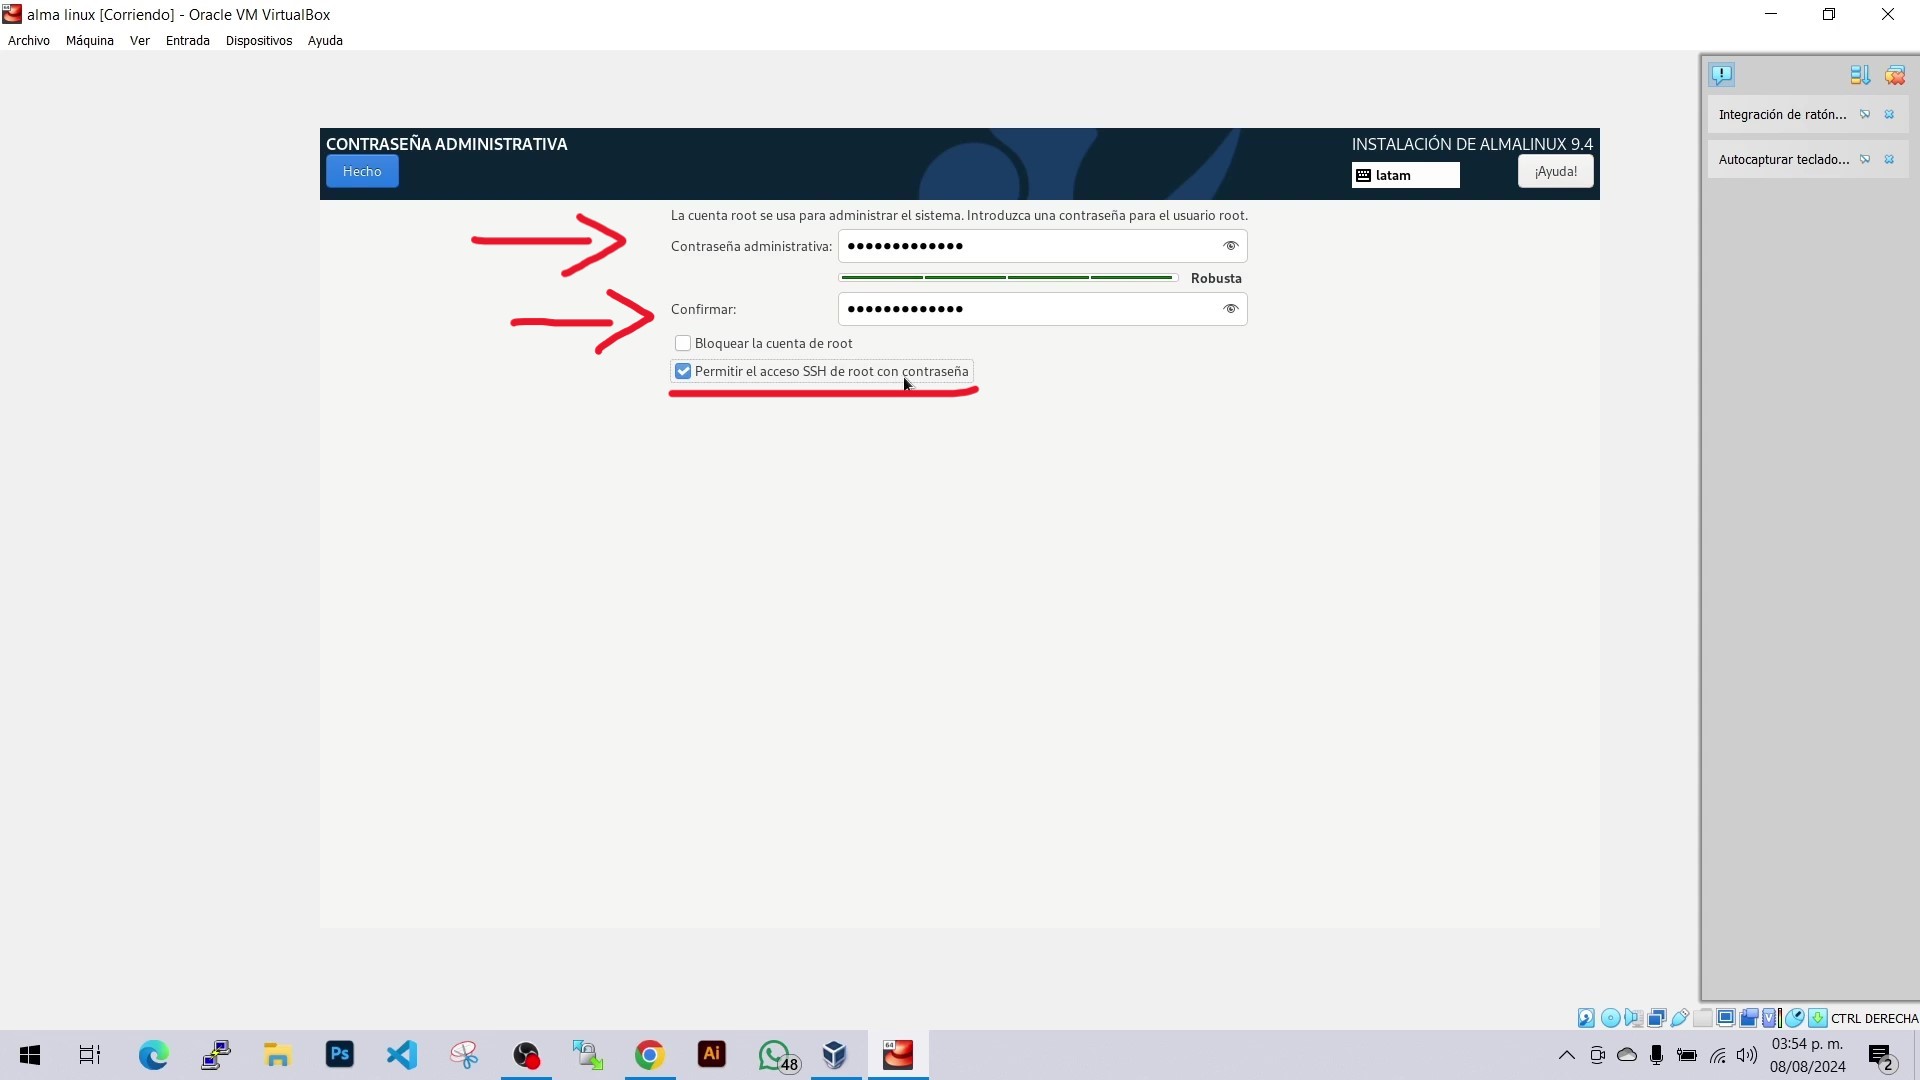Open Photoshop from the taskbar
This screenshot has width=1920, height=1080.
coord(340,1055)
